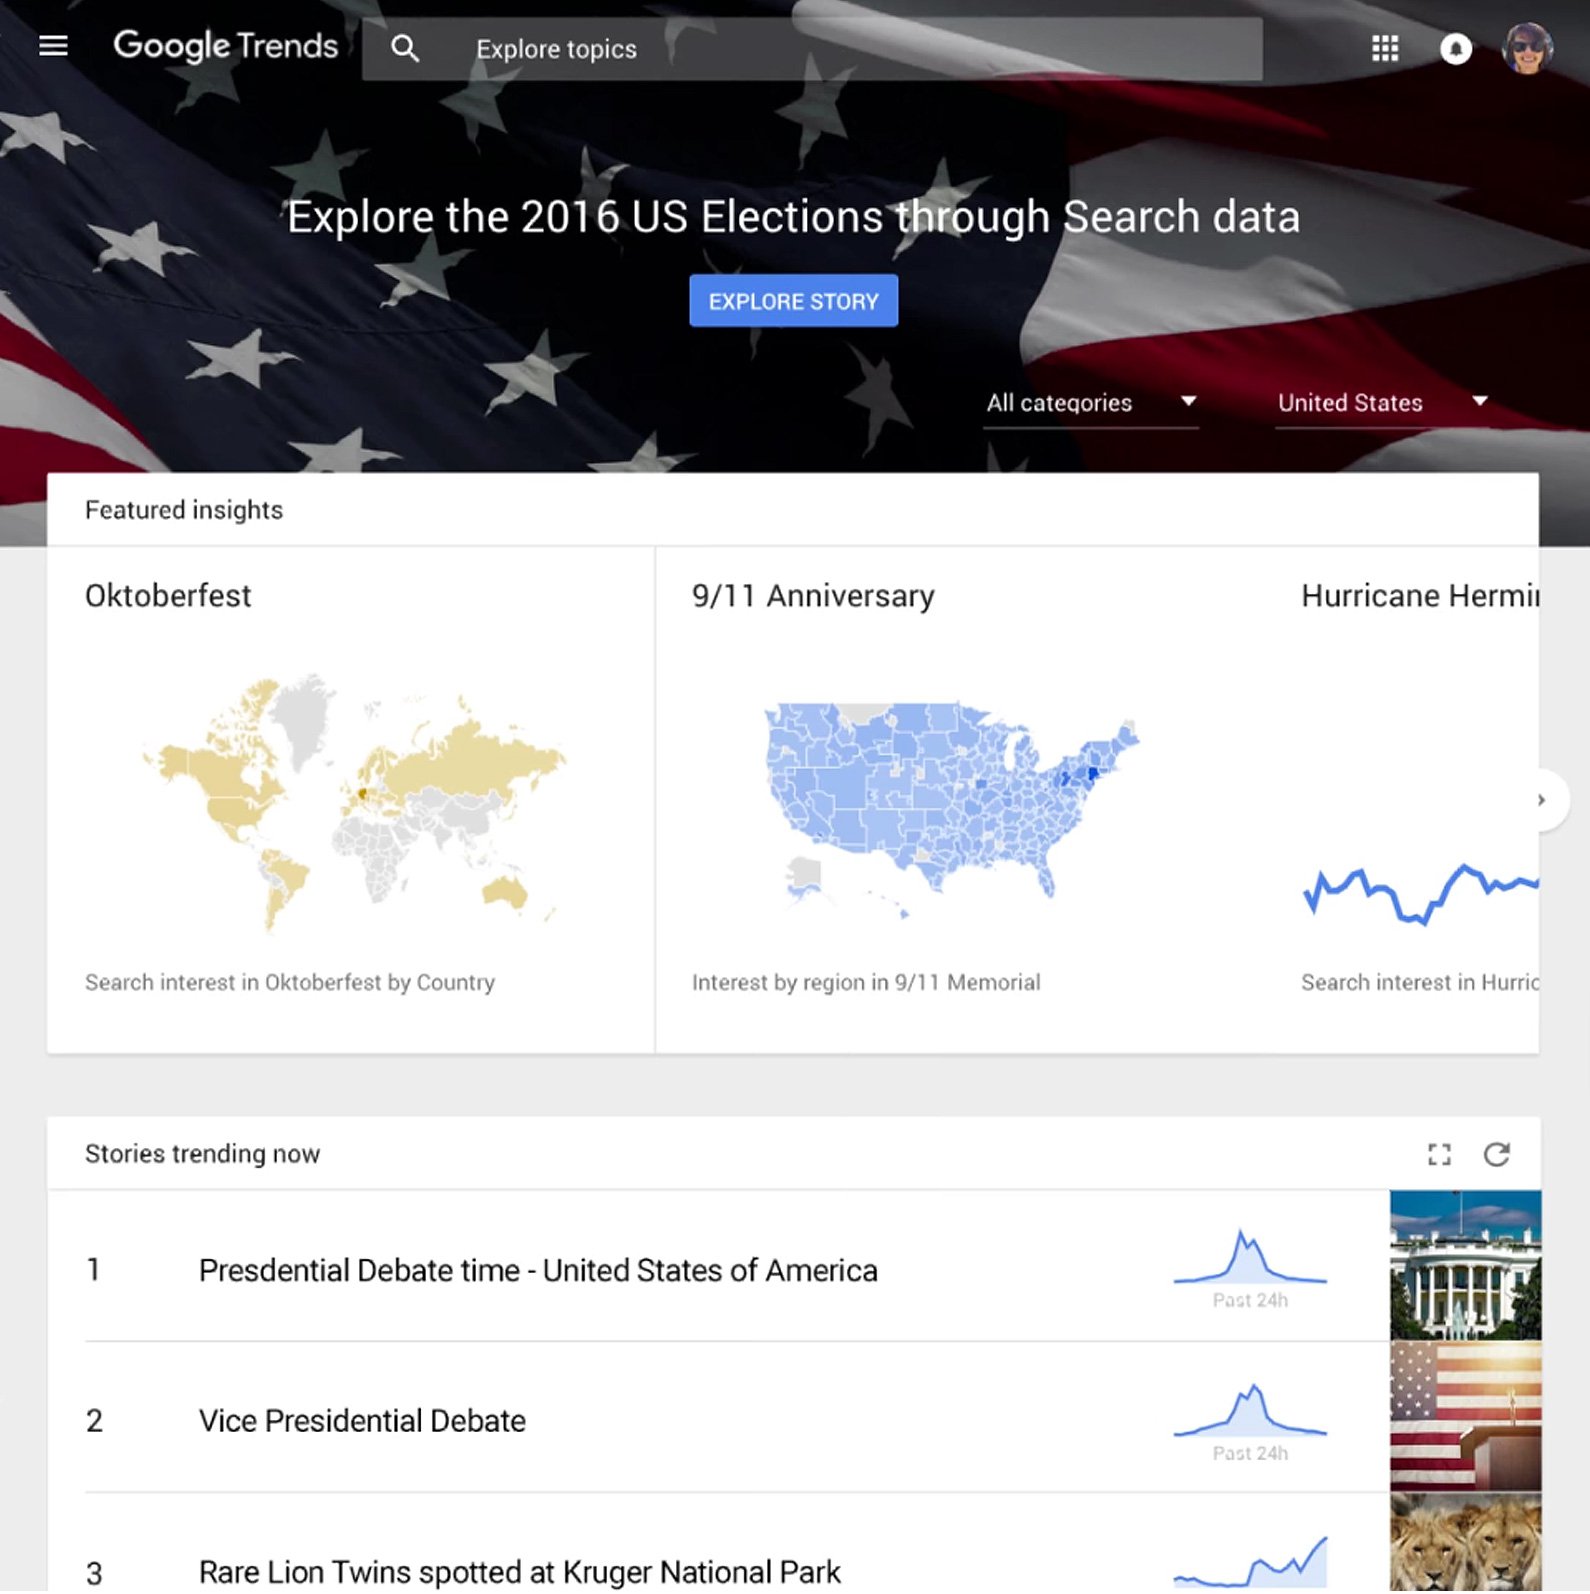
Task: Select 'Search interest in Oktoberfest by Country' caption
Action: pyautogui.click(x=290, y=983)
